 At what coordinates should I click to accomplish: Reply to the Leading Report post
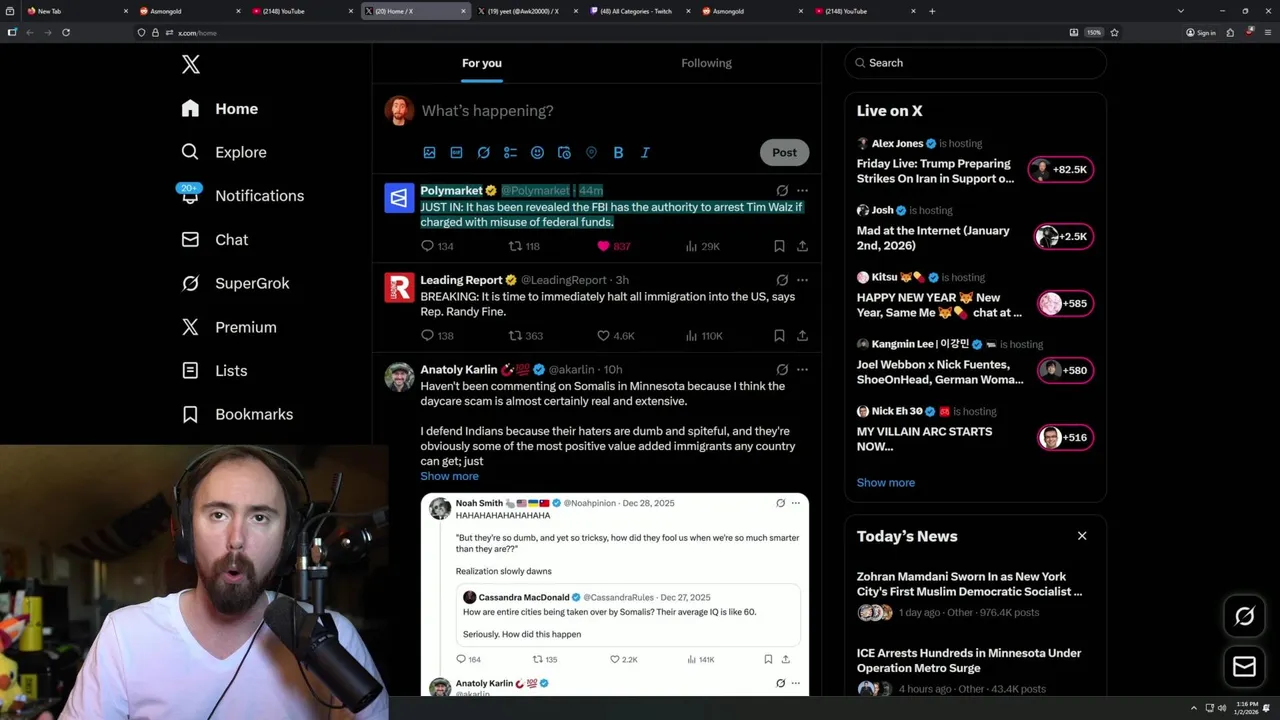[x=437, y=336]
